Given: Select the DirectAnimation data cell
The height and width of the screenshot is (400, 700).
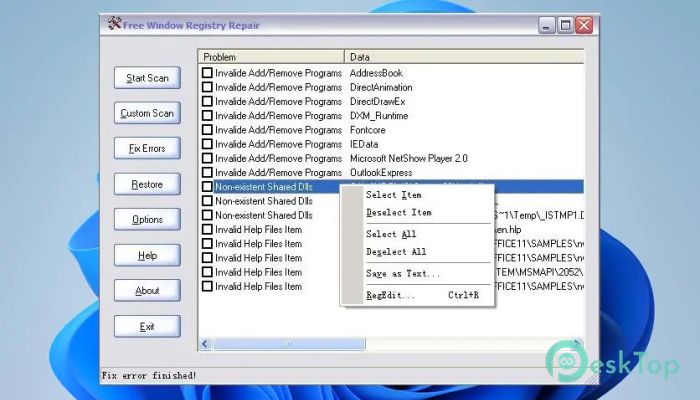Looking at the screenshot, I should [381, 87].
